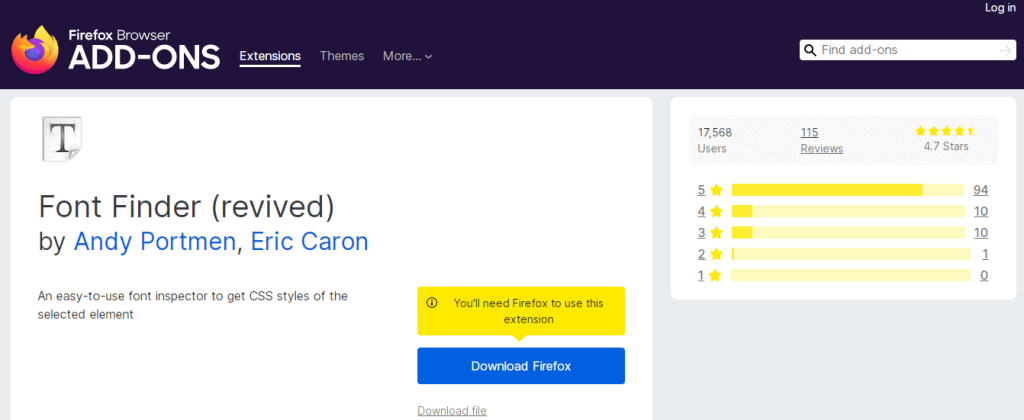The width and height of the screenshot is (1024, 420).
Task: Click the 10 count for three stars
Action: pyautogui.click(x=980, y=233)
